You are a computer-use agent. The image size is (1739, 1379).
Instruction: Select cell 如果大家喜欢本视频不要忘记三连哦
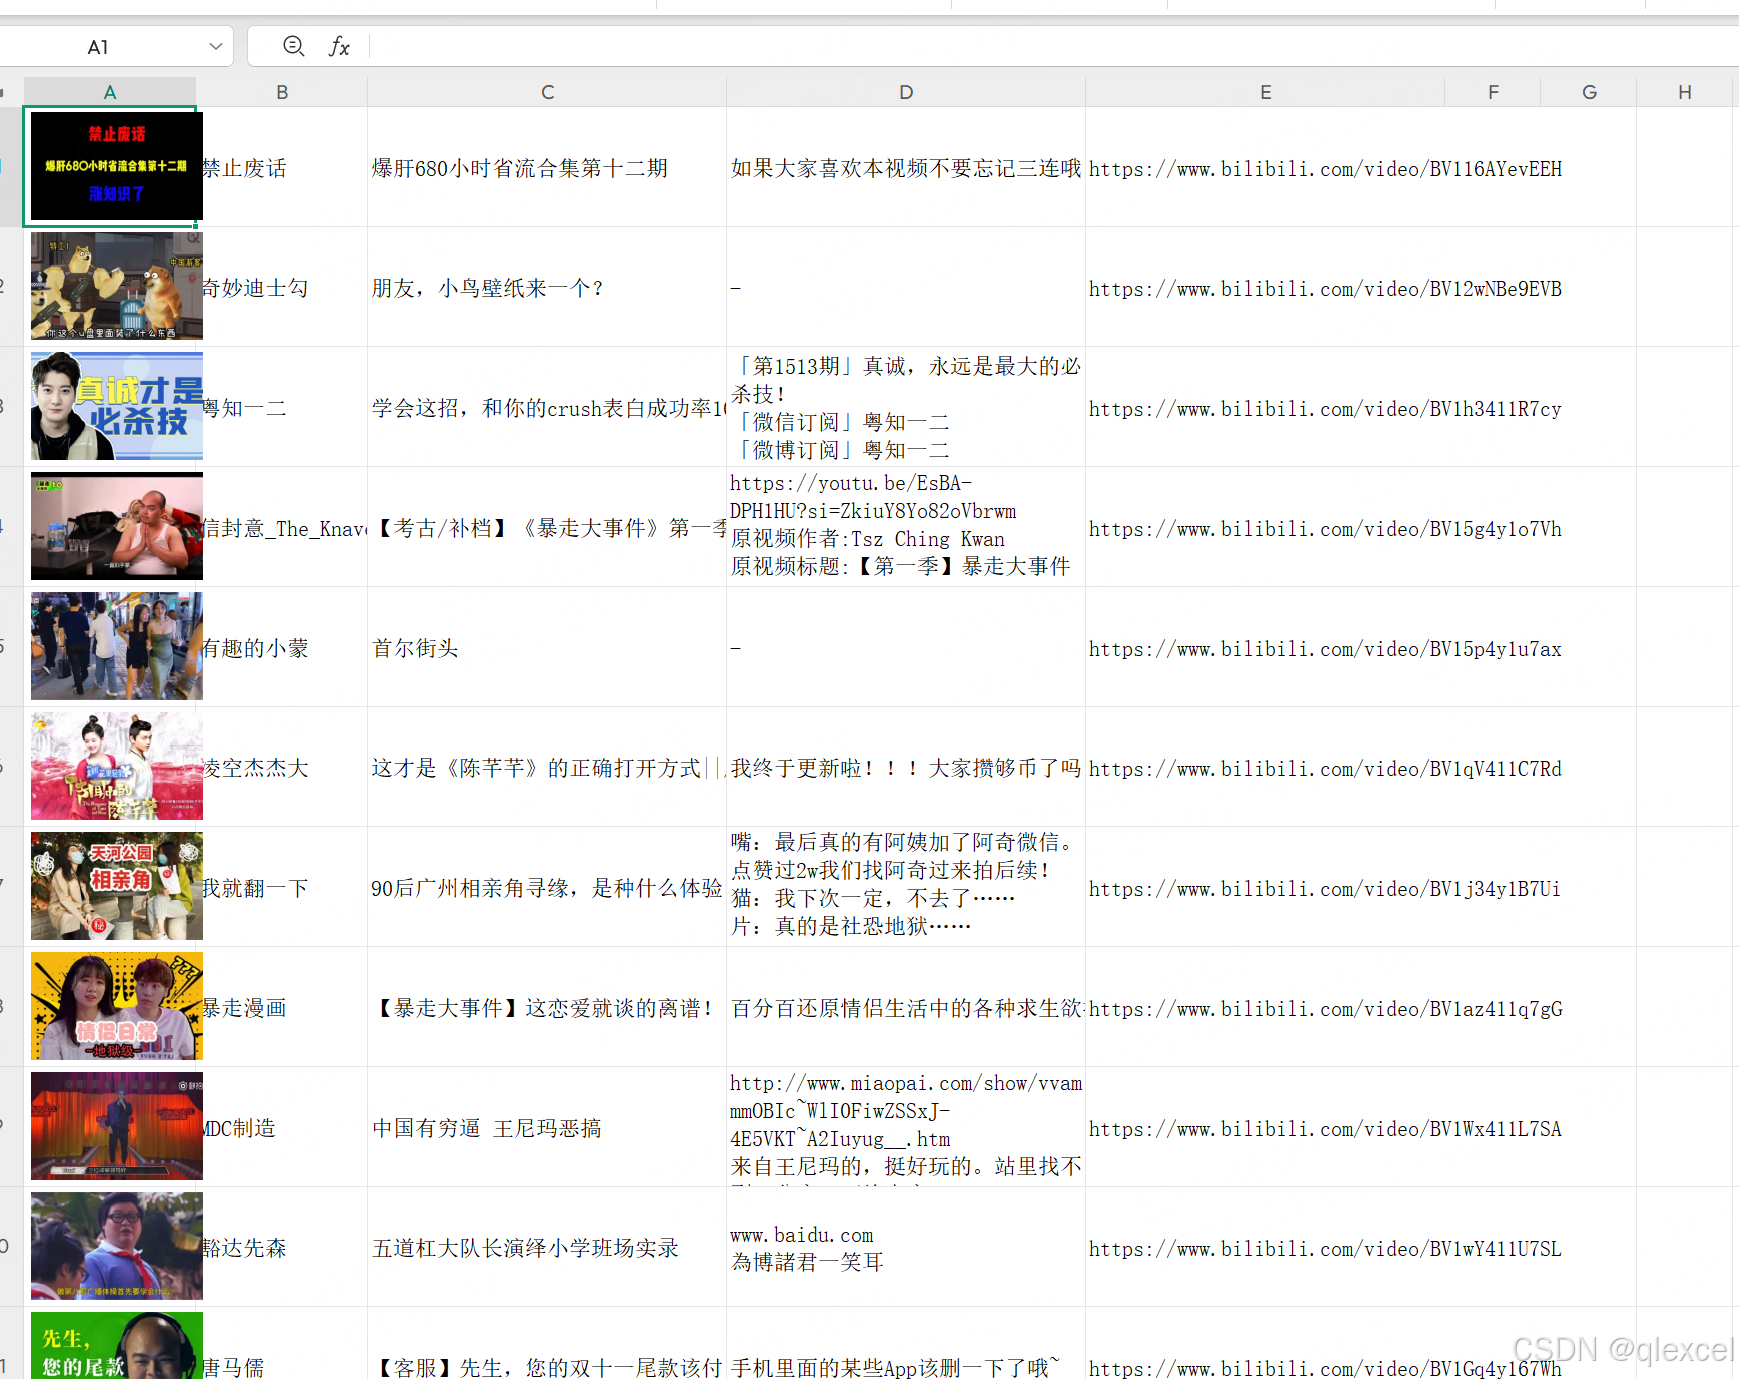906,167
